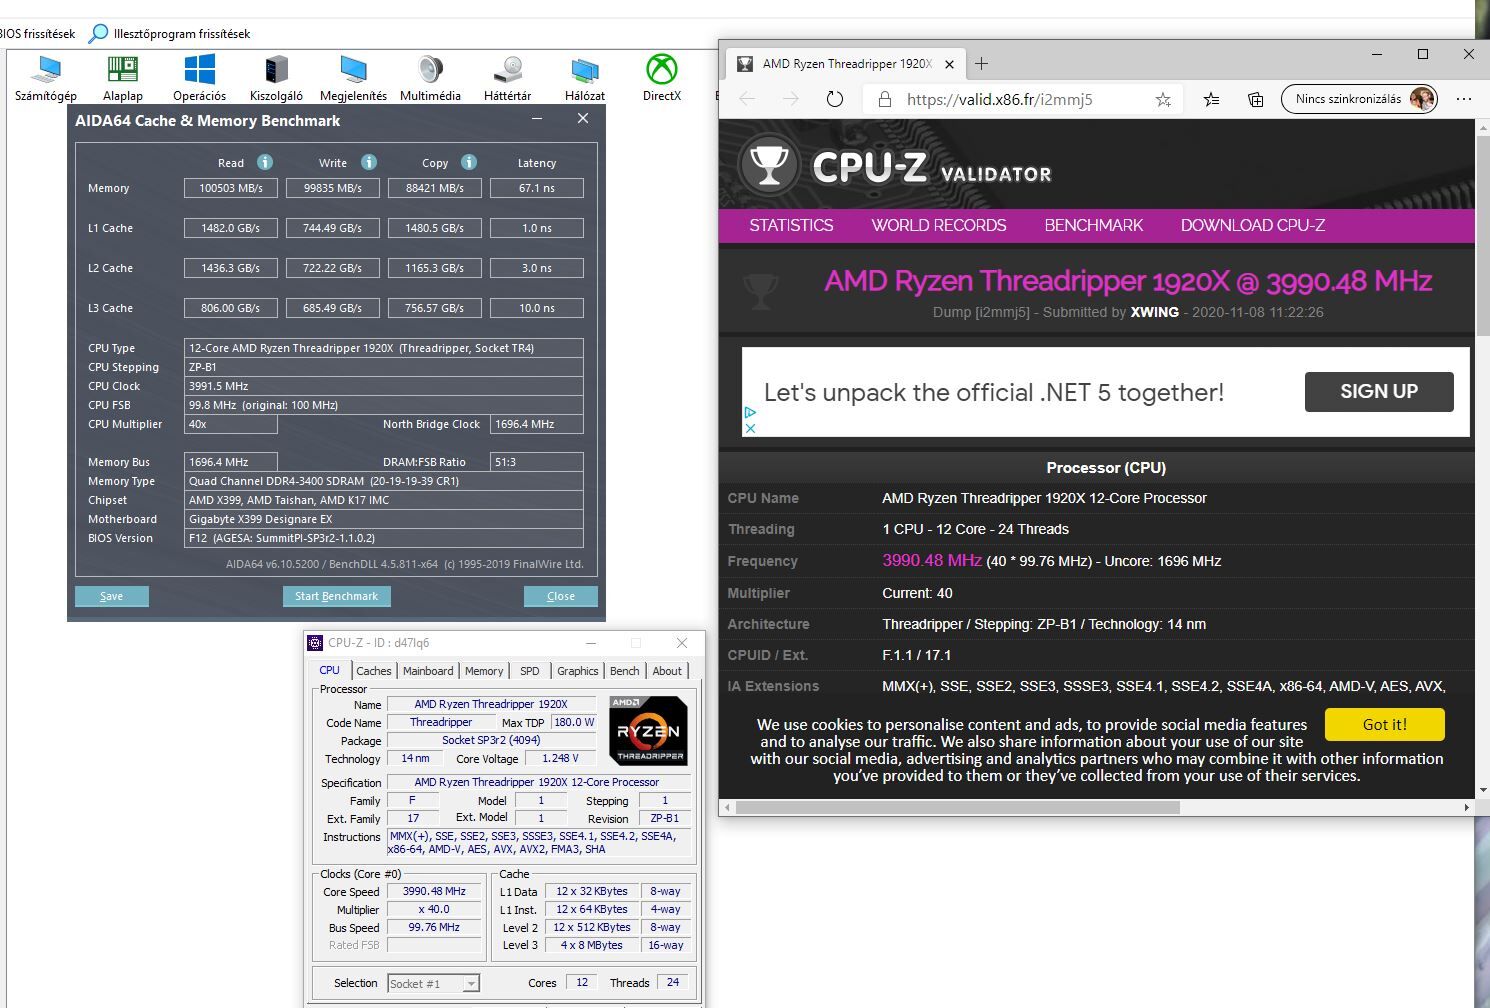The image size is (1490, 1008).
Task: Click Close button in AIDA64 benchmark
Action: (x=561, y=596)
